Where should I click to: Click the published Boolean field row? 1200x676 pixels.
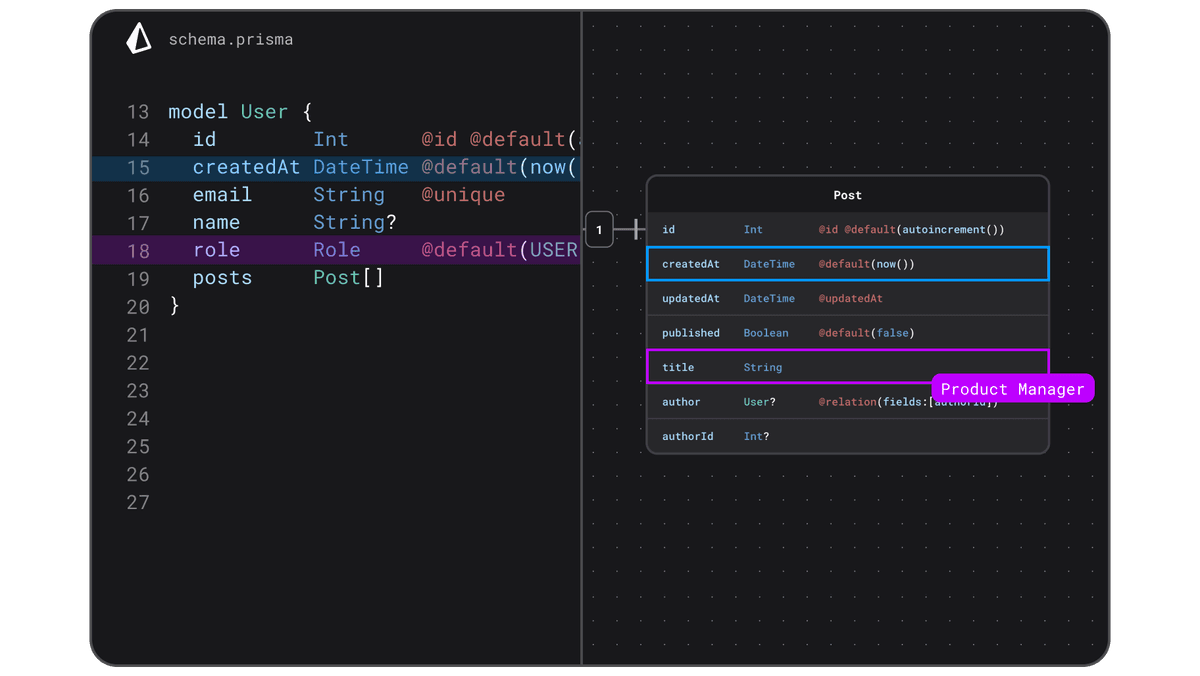[847, 333]
